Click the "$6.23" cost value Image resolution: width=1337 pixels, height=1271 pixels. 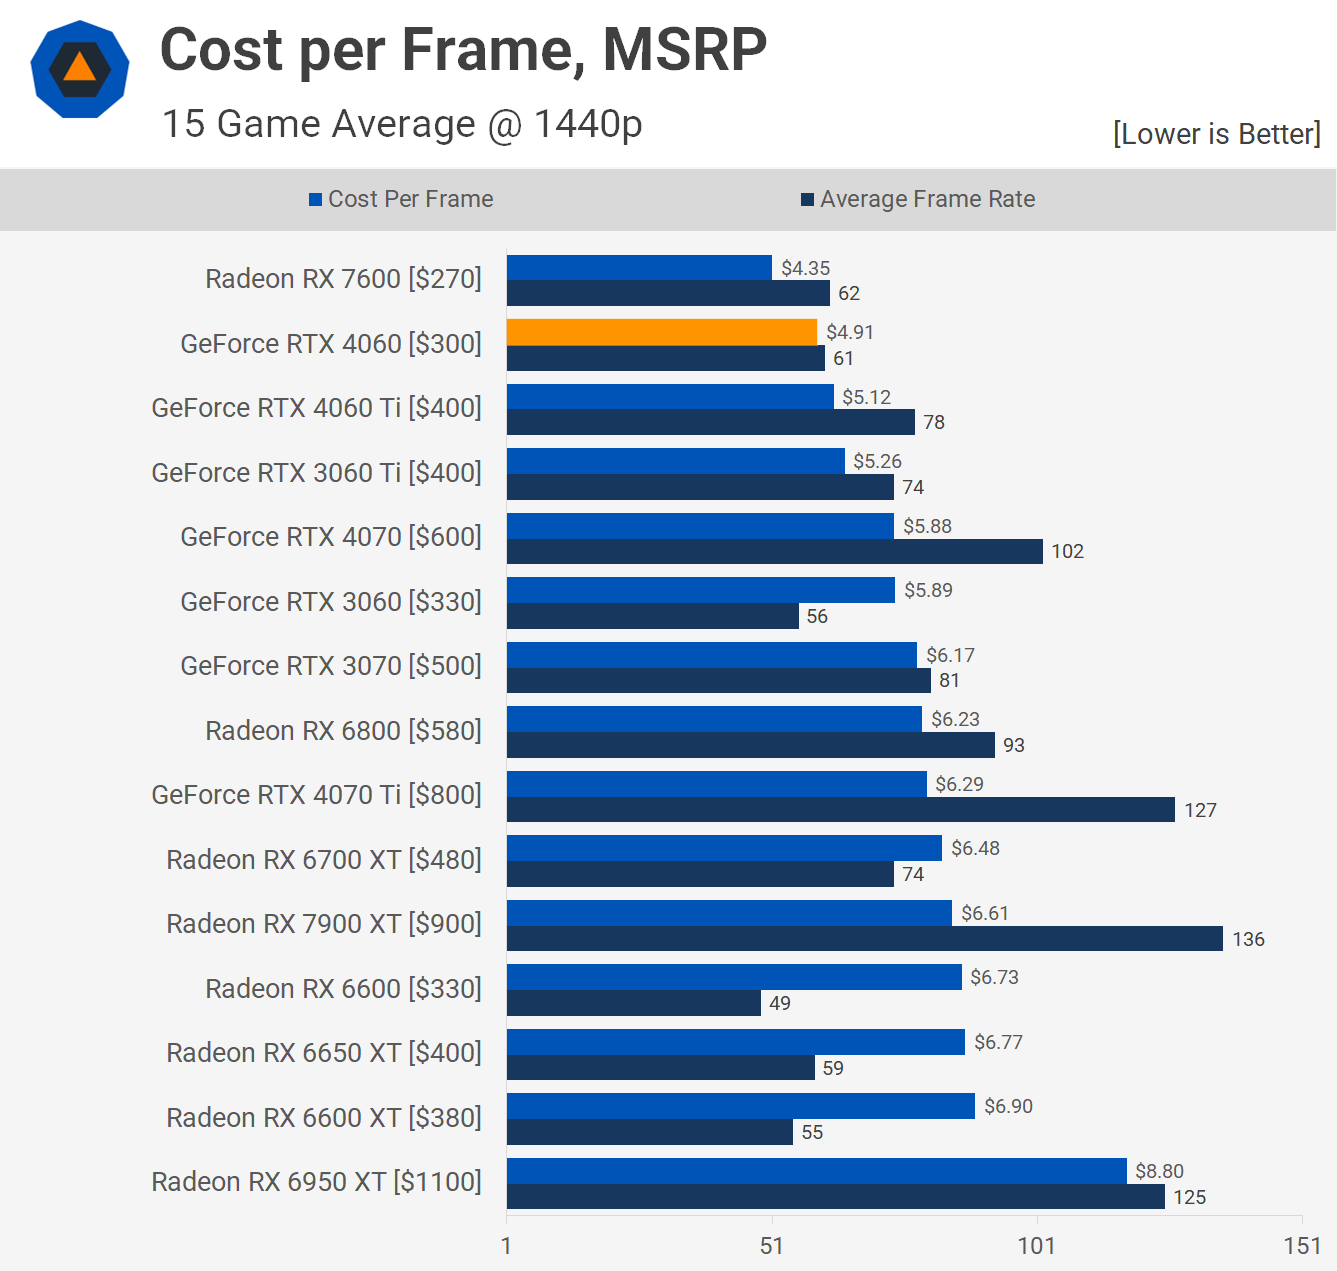[955, 719]
